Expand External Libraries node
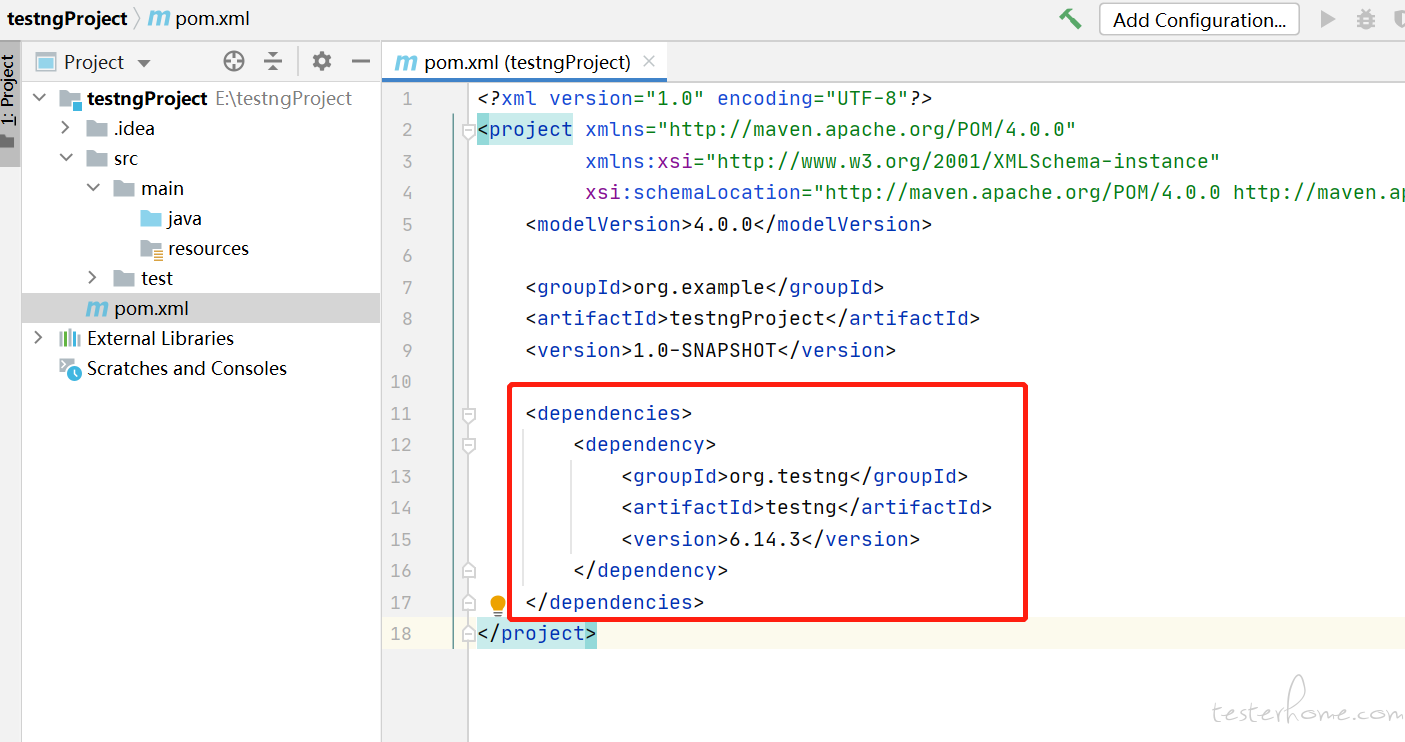The width and height of the screenshot is (1405, 742). click(39, 338)
